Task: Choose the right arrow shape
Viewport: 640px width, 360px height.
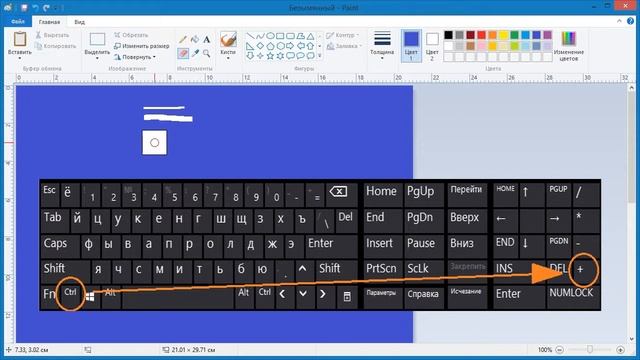Action: [290, 46]
